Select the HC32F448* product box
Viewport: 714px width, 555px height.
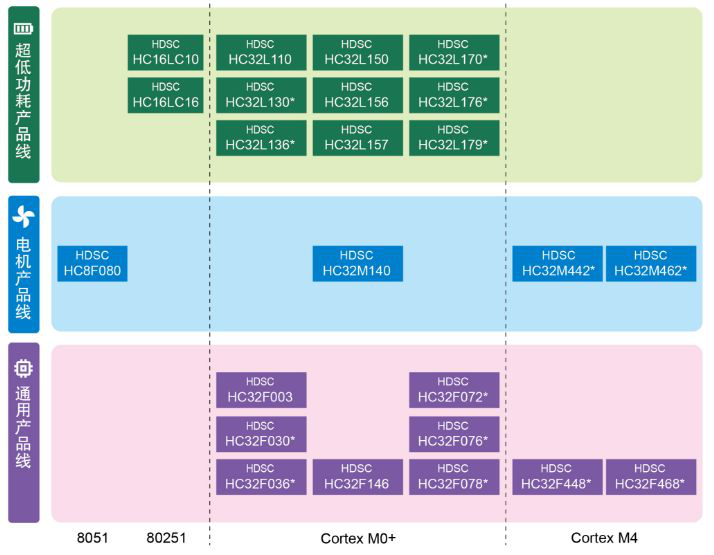[x=557, y=477]
